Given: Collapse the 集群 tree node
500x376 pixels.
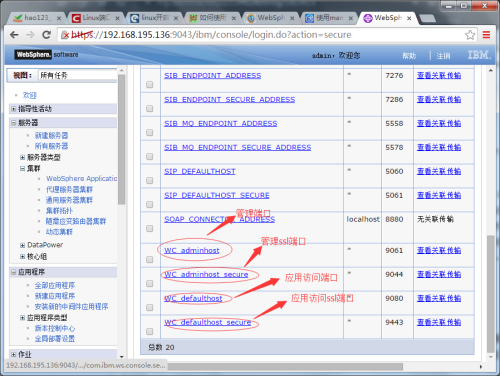Looking at the screenshot, I should coord(22,168).
